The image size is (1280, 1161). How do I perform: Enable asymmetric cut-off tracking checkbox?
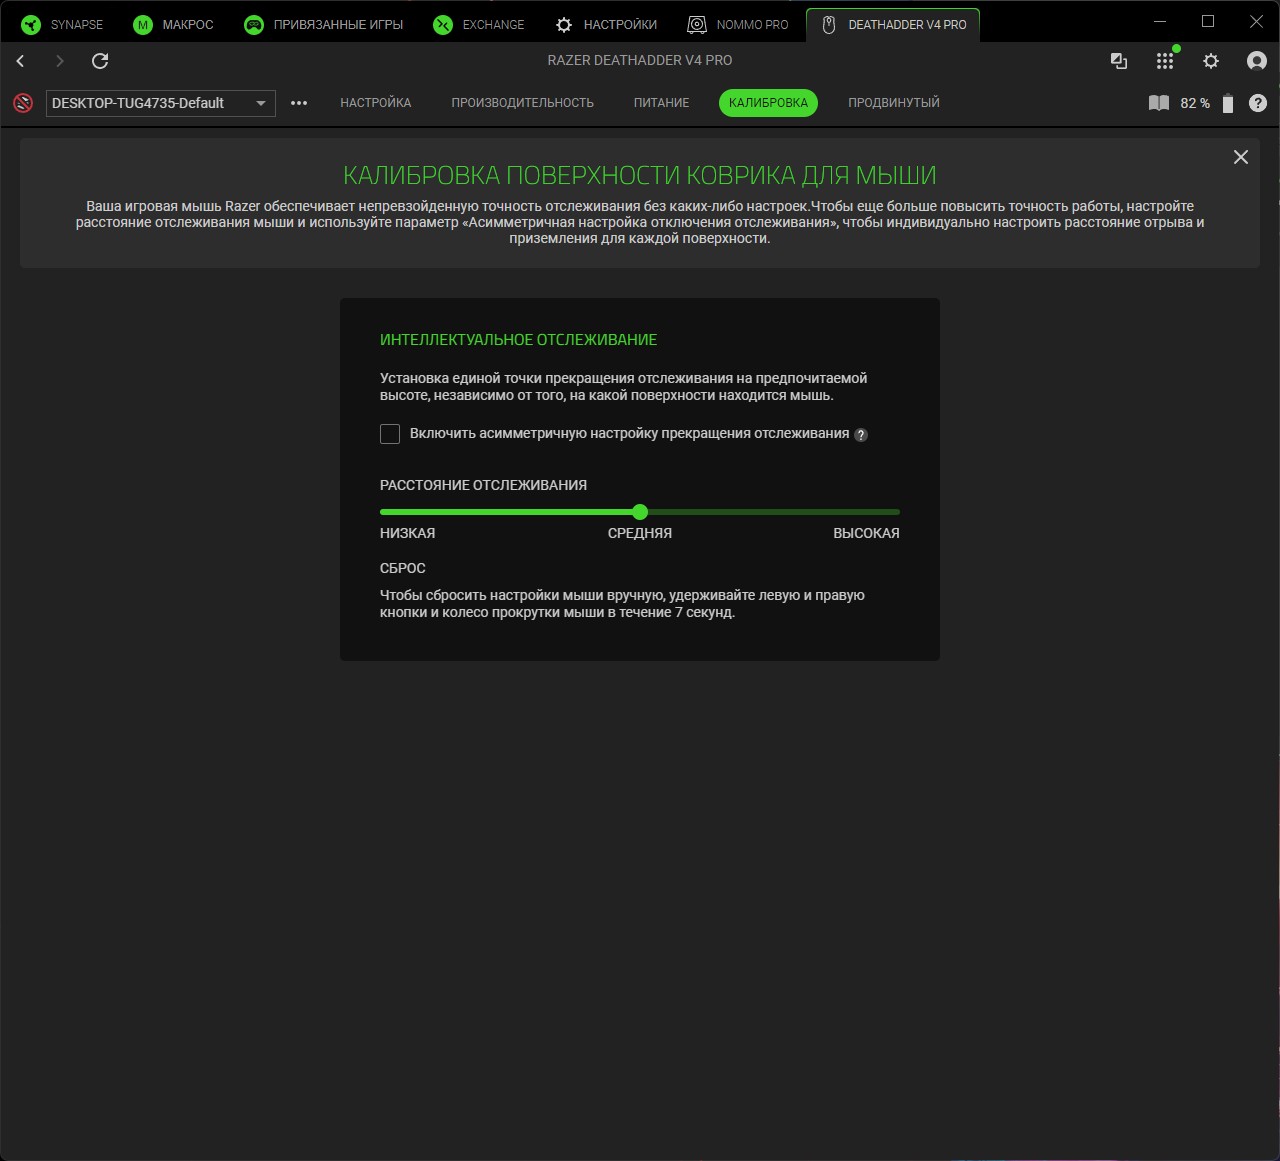(390, 434)
